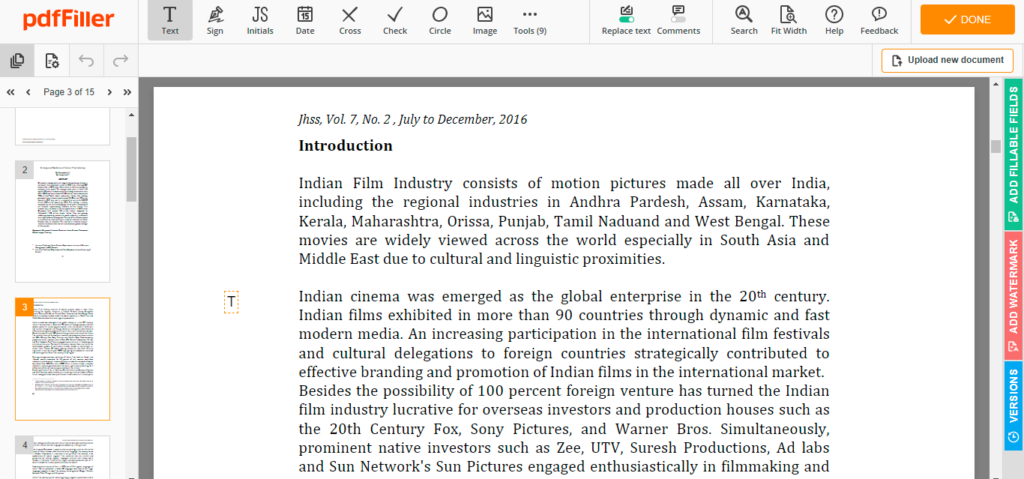1024x479 pixels.
Task: Open page 2 thumbnail
Action: (x=62, y=221)
